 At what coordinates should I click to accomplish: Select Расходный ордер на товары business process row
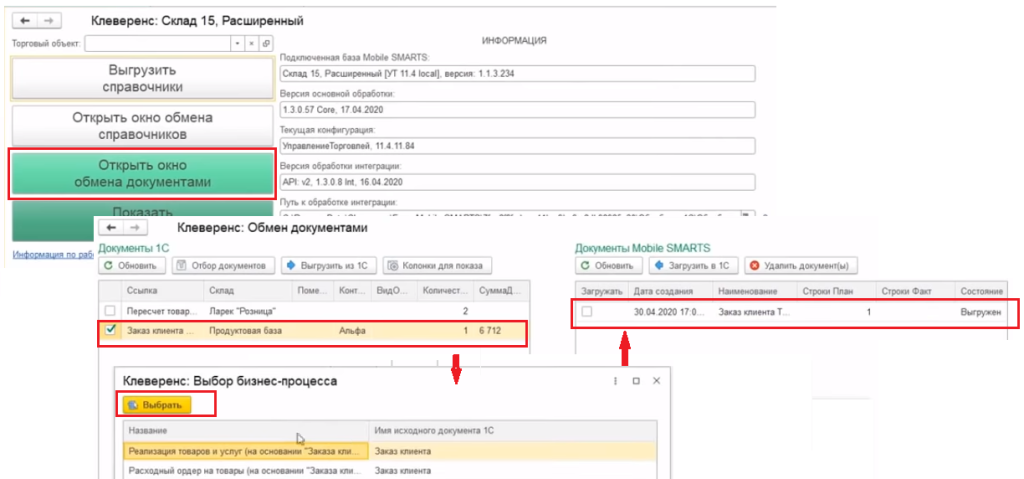390,471
